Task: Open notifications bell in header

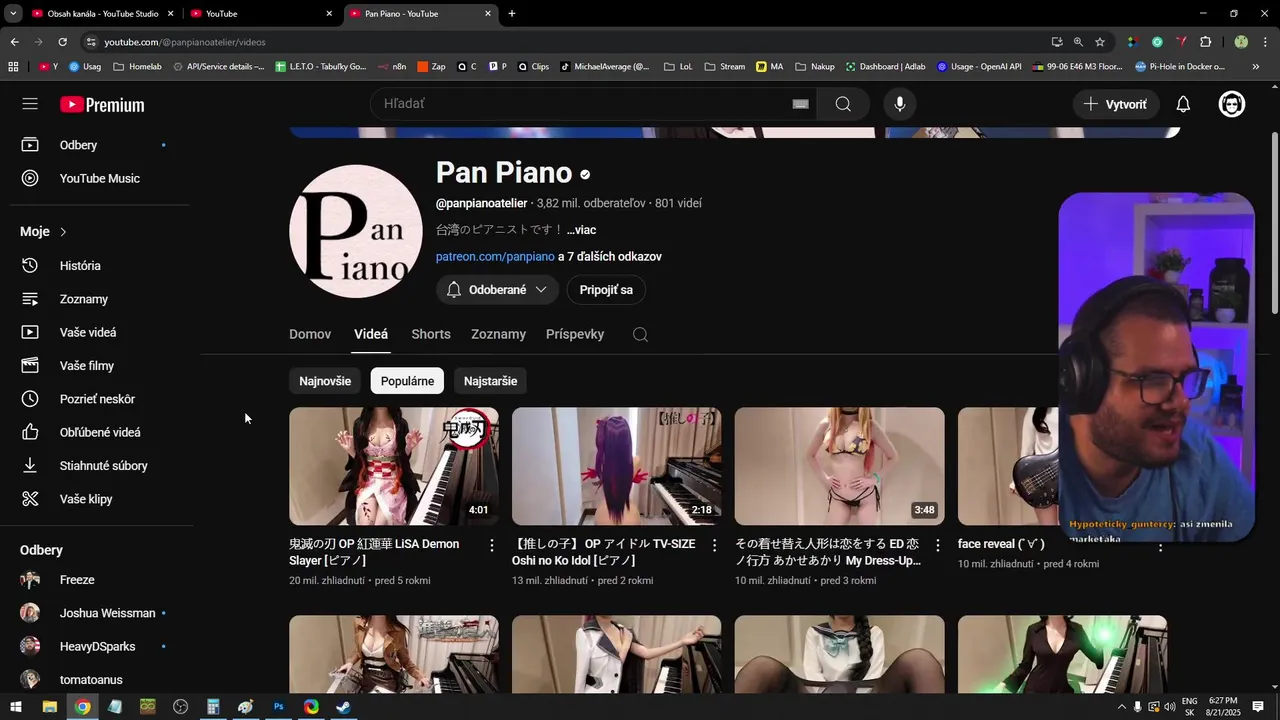Action: [x=1183, y=104]
